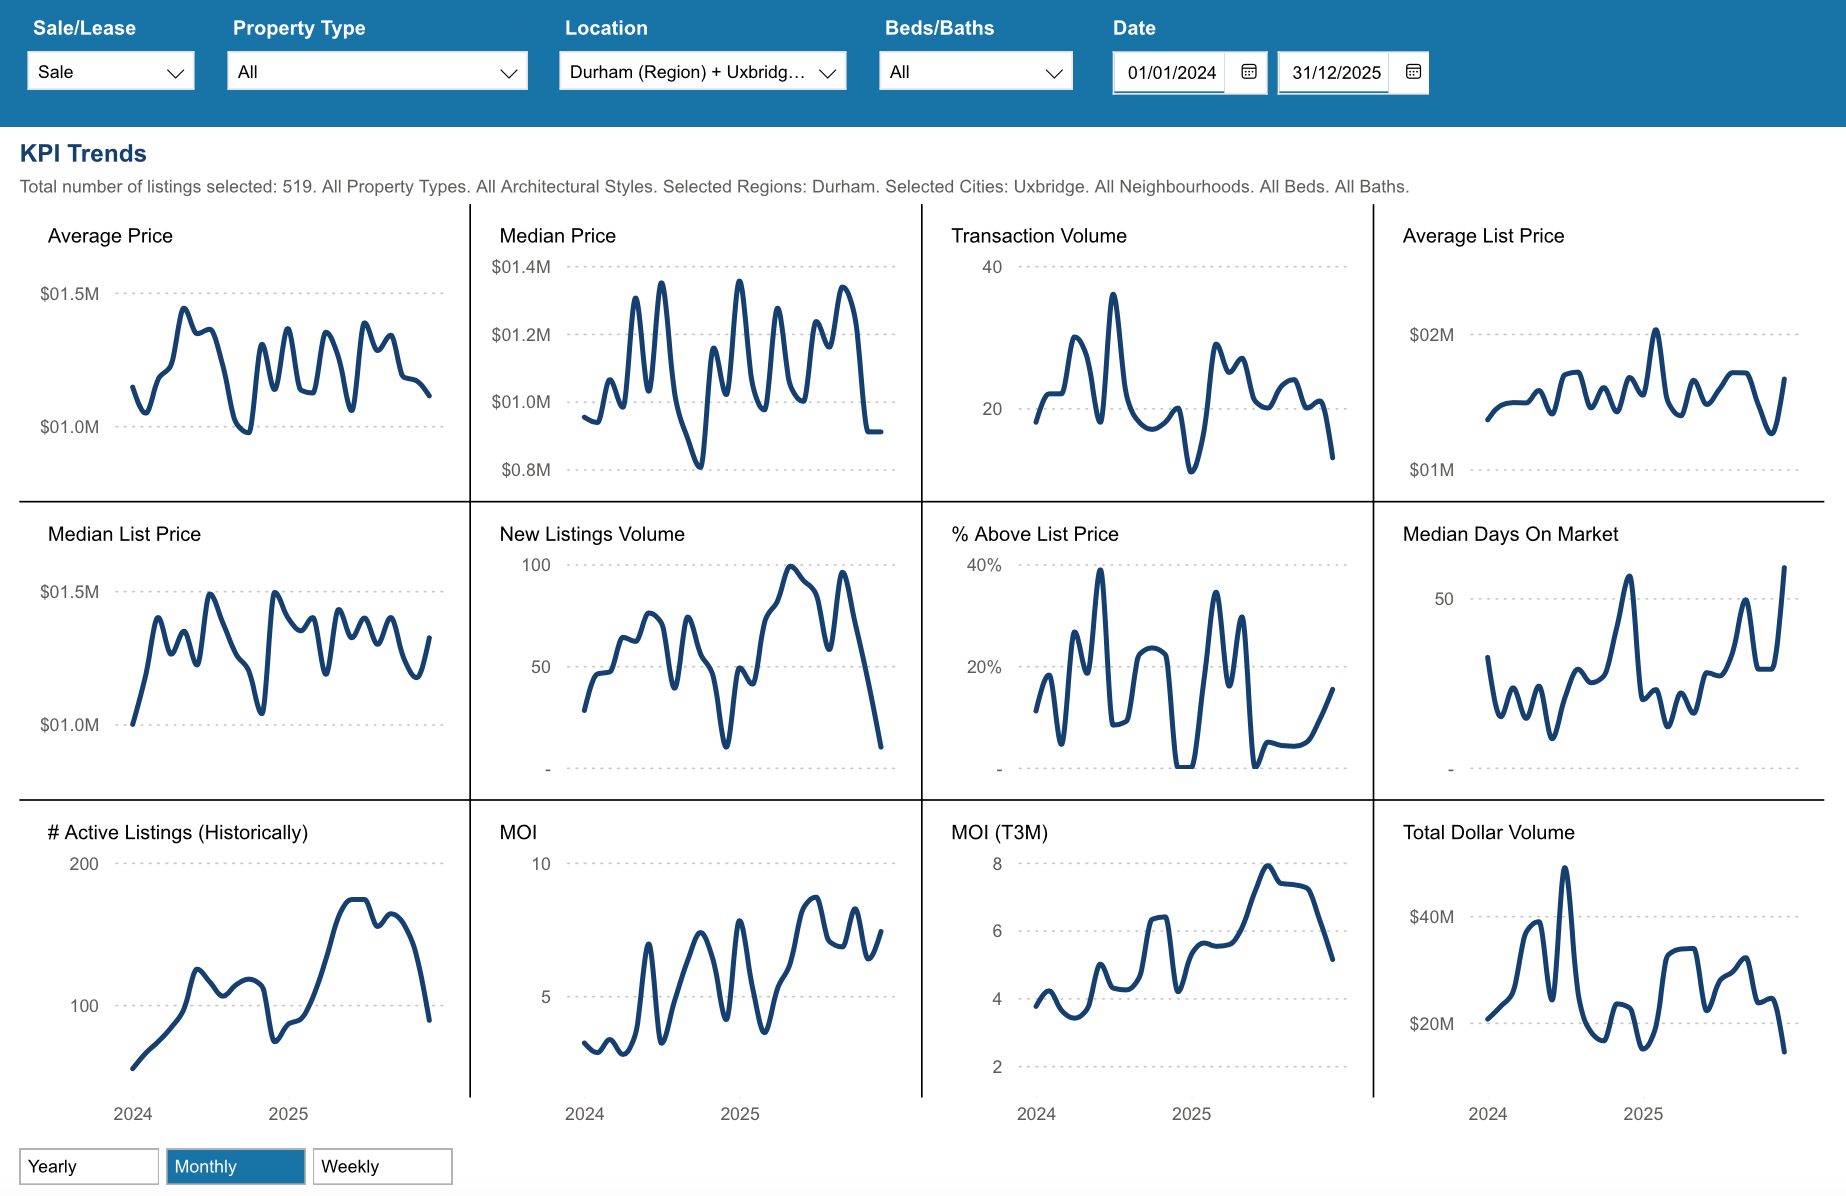Viewport: 1846px width, 1196px height.
Task: Expand the Beds/Baths dropdown
Action: 975,72
